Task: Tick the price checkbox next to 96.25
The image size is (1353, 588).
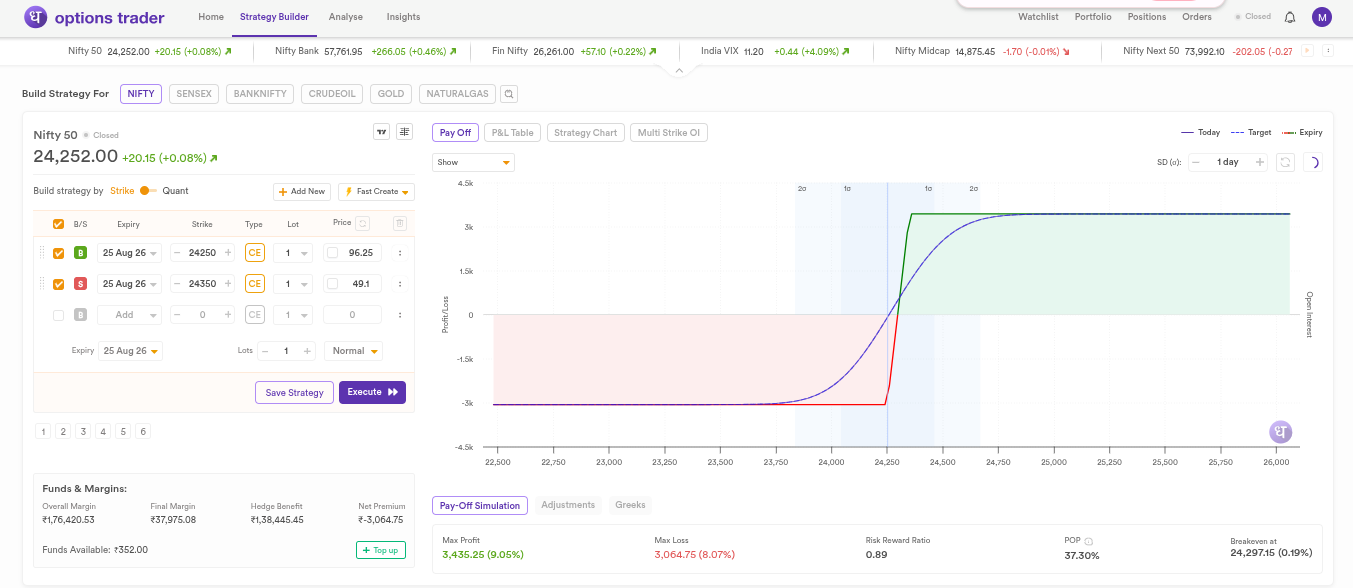Action: [332, 253]
